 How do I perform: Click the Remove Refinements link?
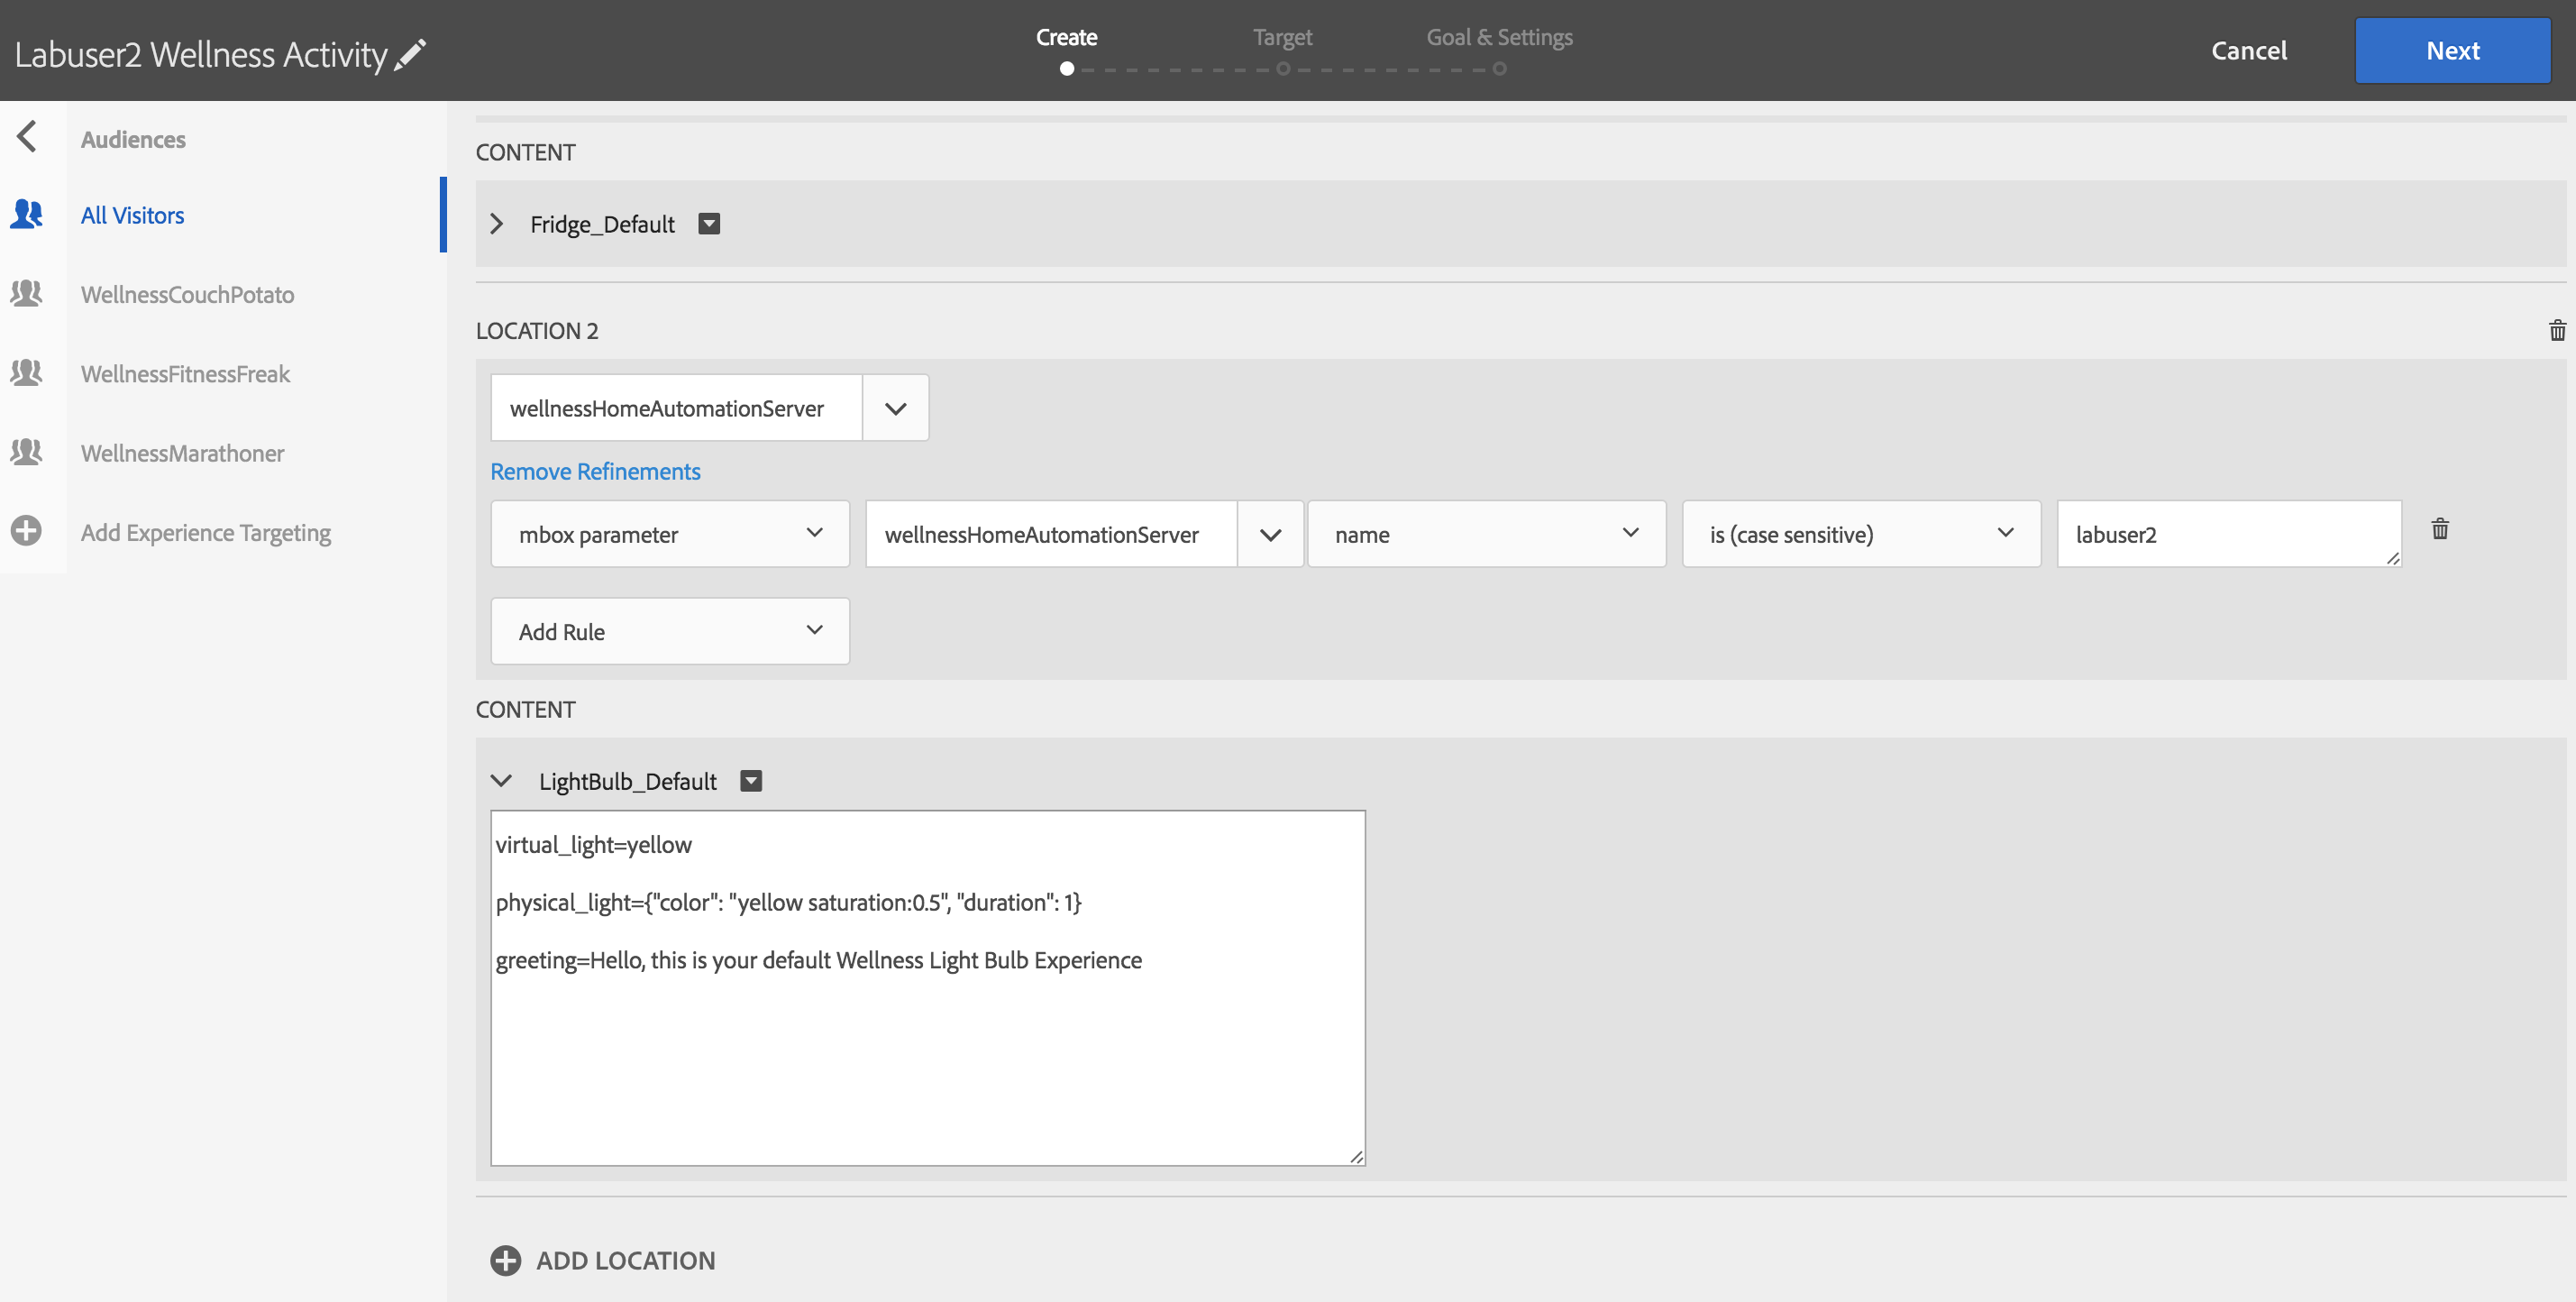tap(595, 471)
